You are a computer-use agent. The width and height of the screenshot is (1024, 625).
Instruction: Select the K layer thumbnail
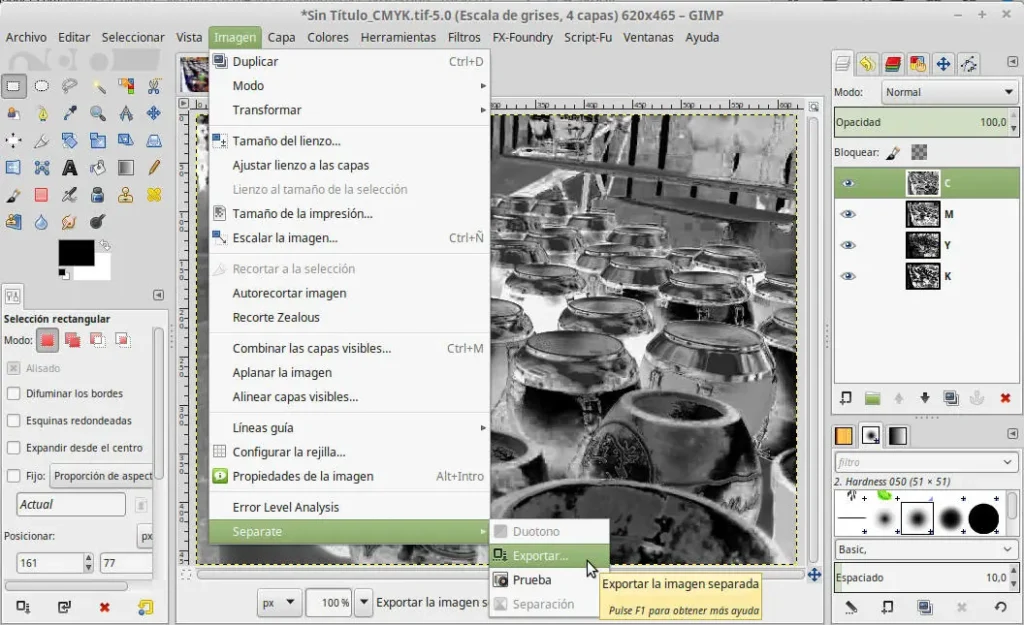pyautogui.click(x=923, y=276)
